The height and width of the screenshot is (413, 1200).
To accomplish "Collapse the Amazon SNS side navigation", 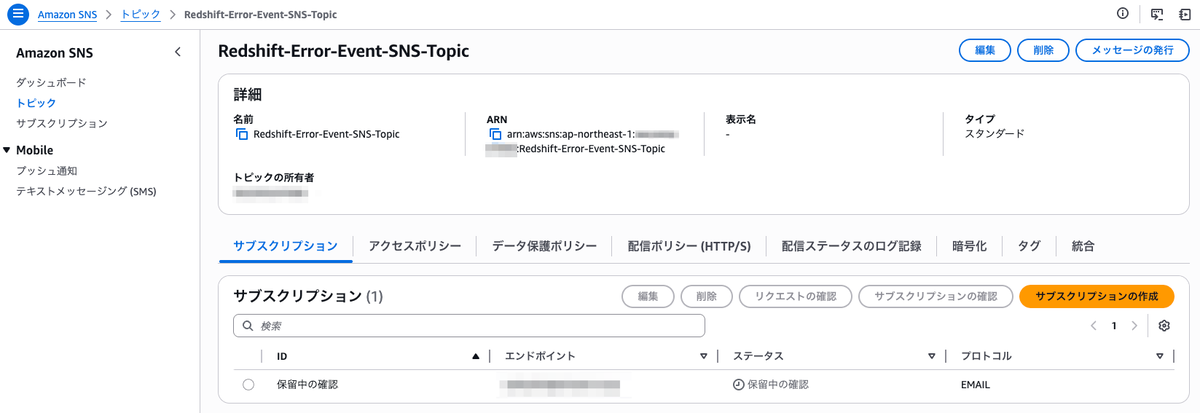I will 178,52.
